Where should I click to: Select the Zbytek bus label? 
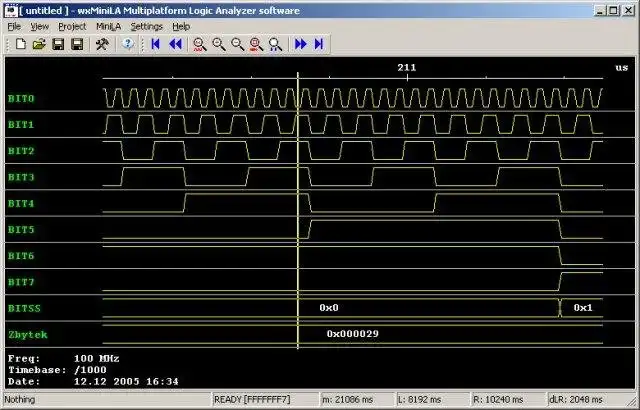click(x=28, y=335)
